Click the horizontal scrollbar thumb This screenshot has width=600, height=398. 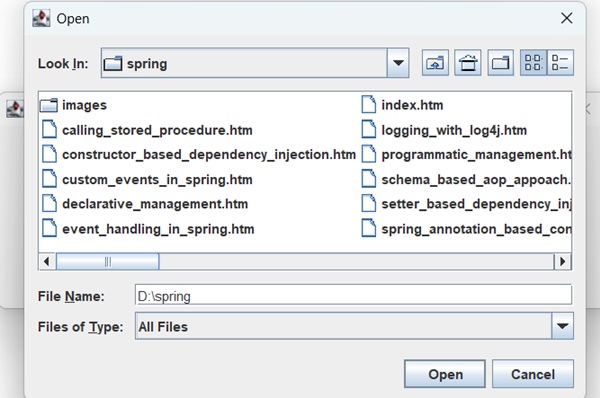coord(108,261)
